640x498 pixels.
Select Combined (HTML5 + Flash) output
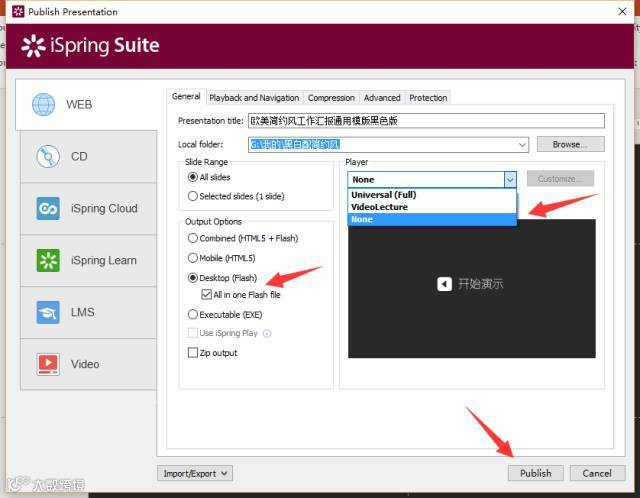pyautogui.click(x=193, y=238)
